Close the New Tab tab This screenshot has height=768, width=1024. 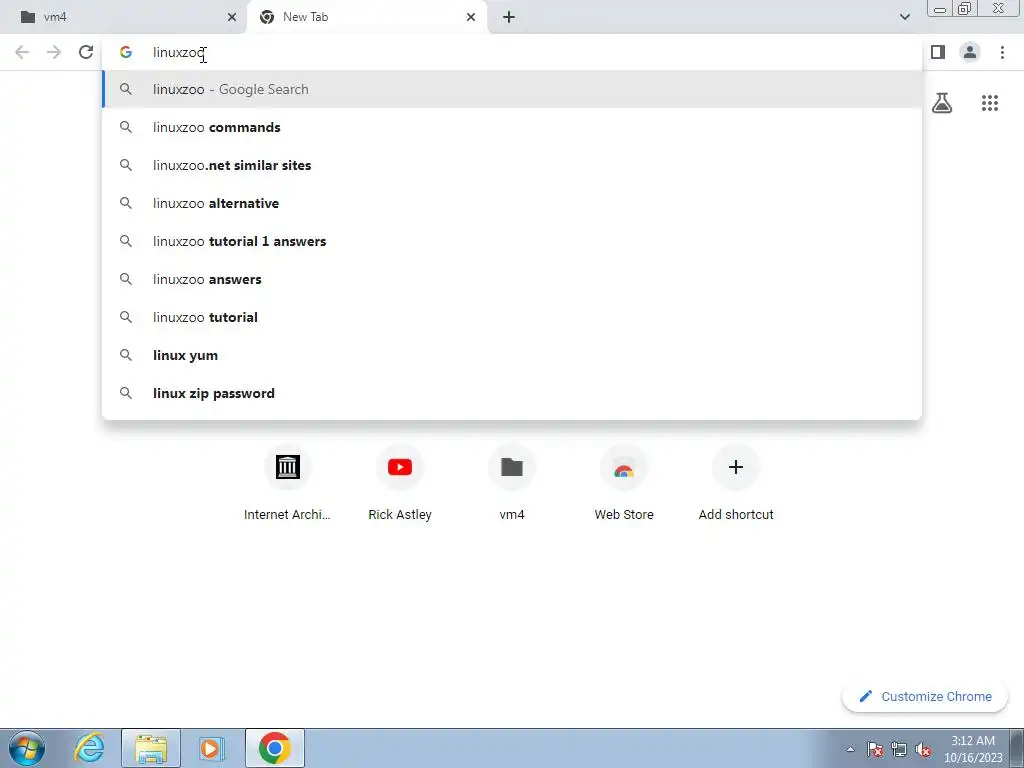pyautogui.click(x=470, y=17)
